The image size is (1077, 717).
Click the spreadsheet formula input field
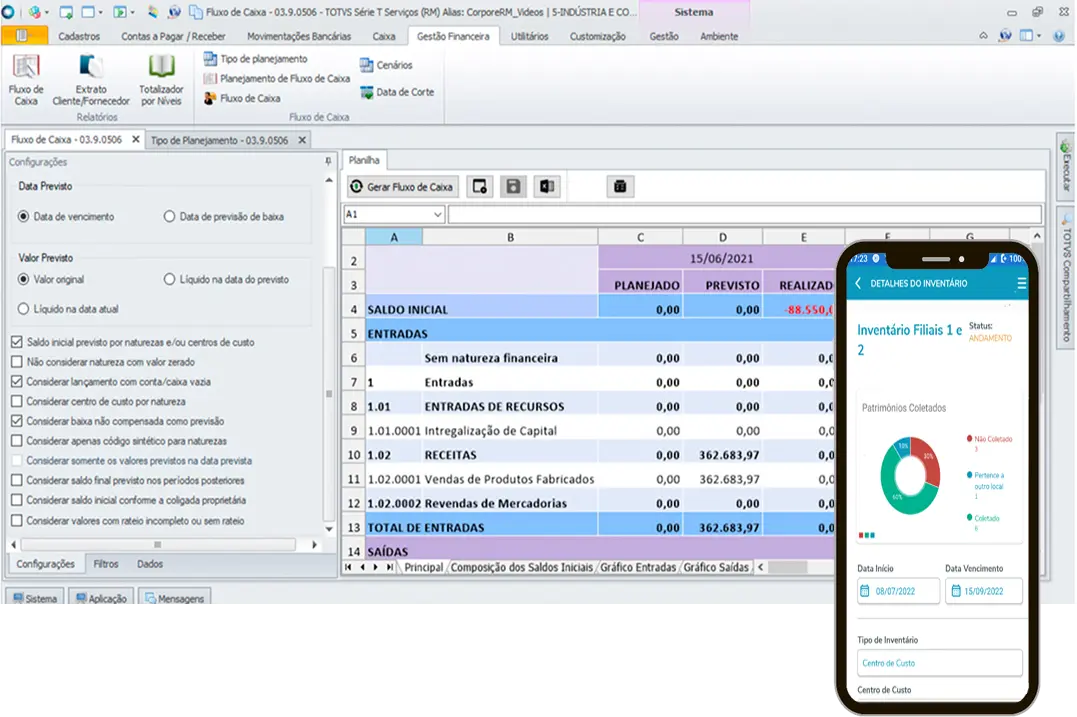(x=744, y=215)
